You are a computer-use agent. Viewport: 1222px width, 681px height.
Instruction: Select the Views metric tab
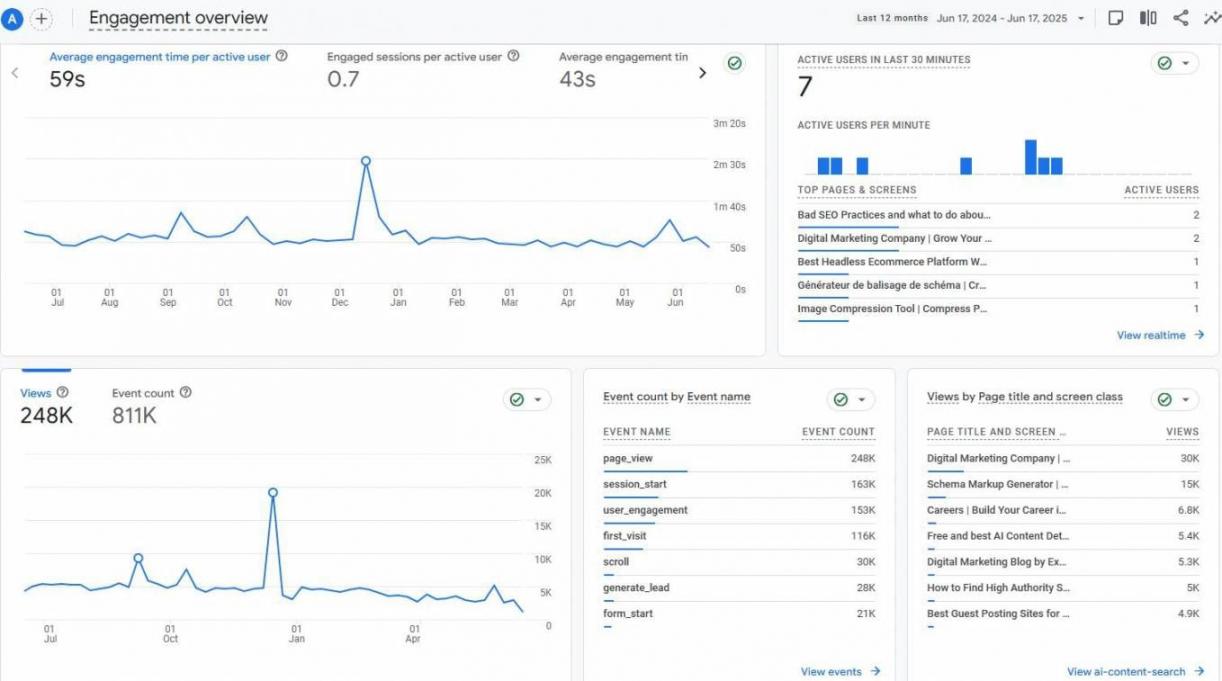(36, 394)
